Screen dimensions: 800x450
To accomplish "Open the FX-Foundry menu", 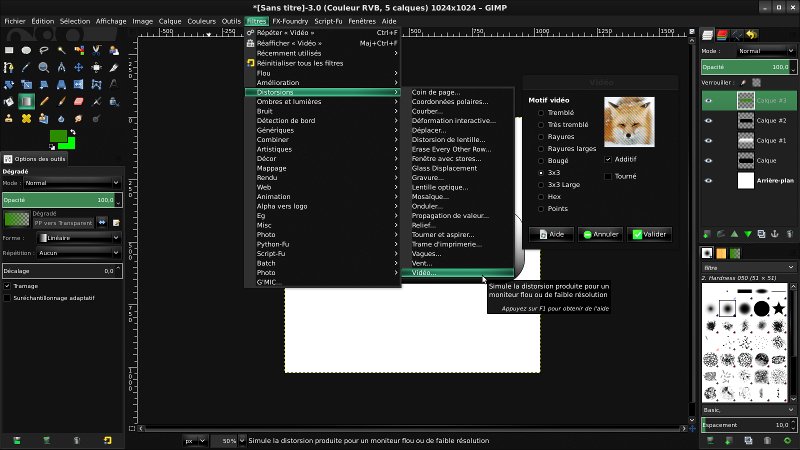I will 290,21.
